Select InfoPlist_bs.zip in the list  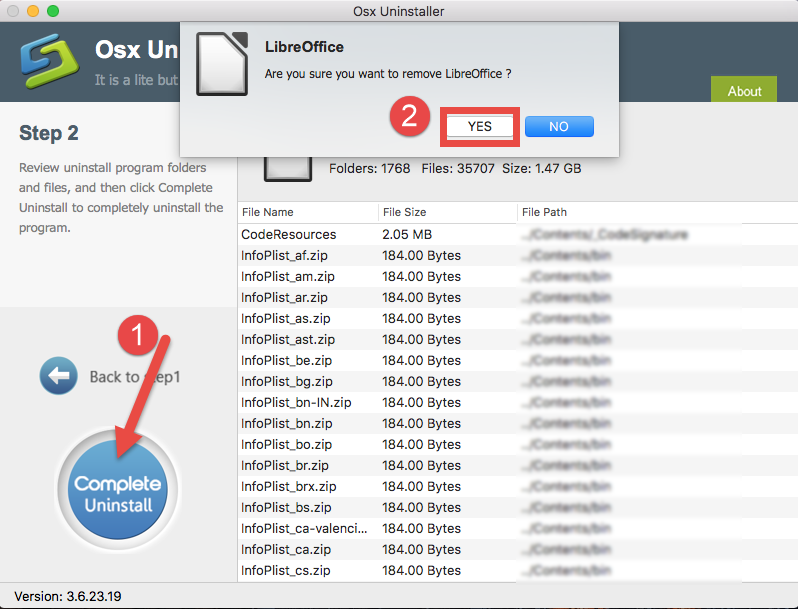click(x=518, y=507)
